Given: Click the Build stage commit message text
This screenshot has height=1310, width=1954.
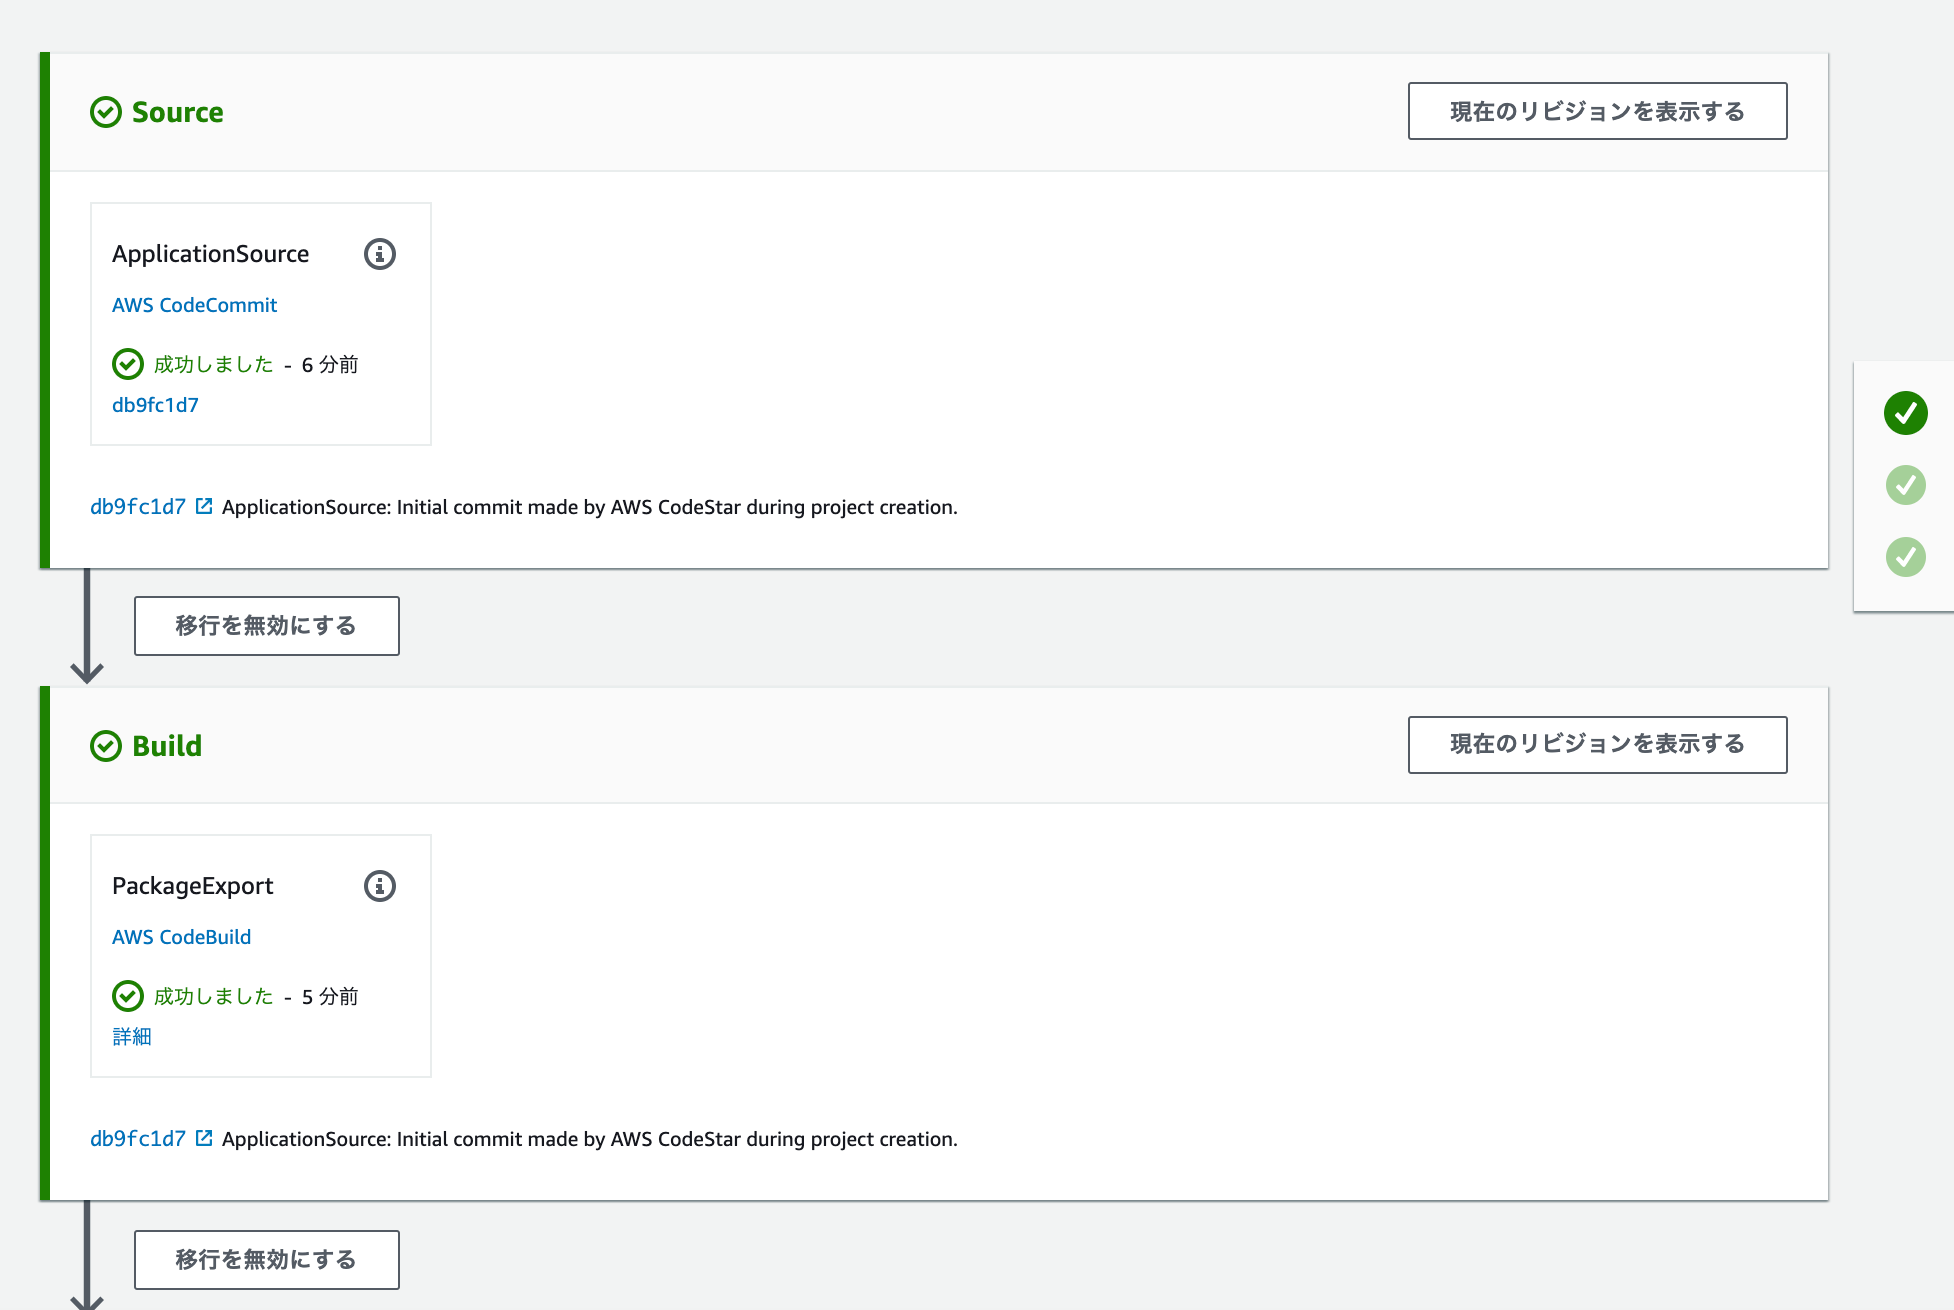Looking at the screenshot, I should [x=590, y=1139].
